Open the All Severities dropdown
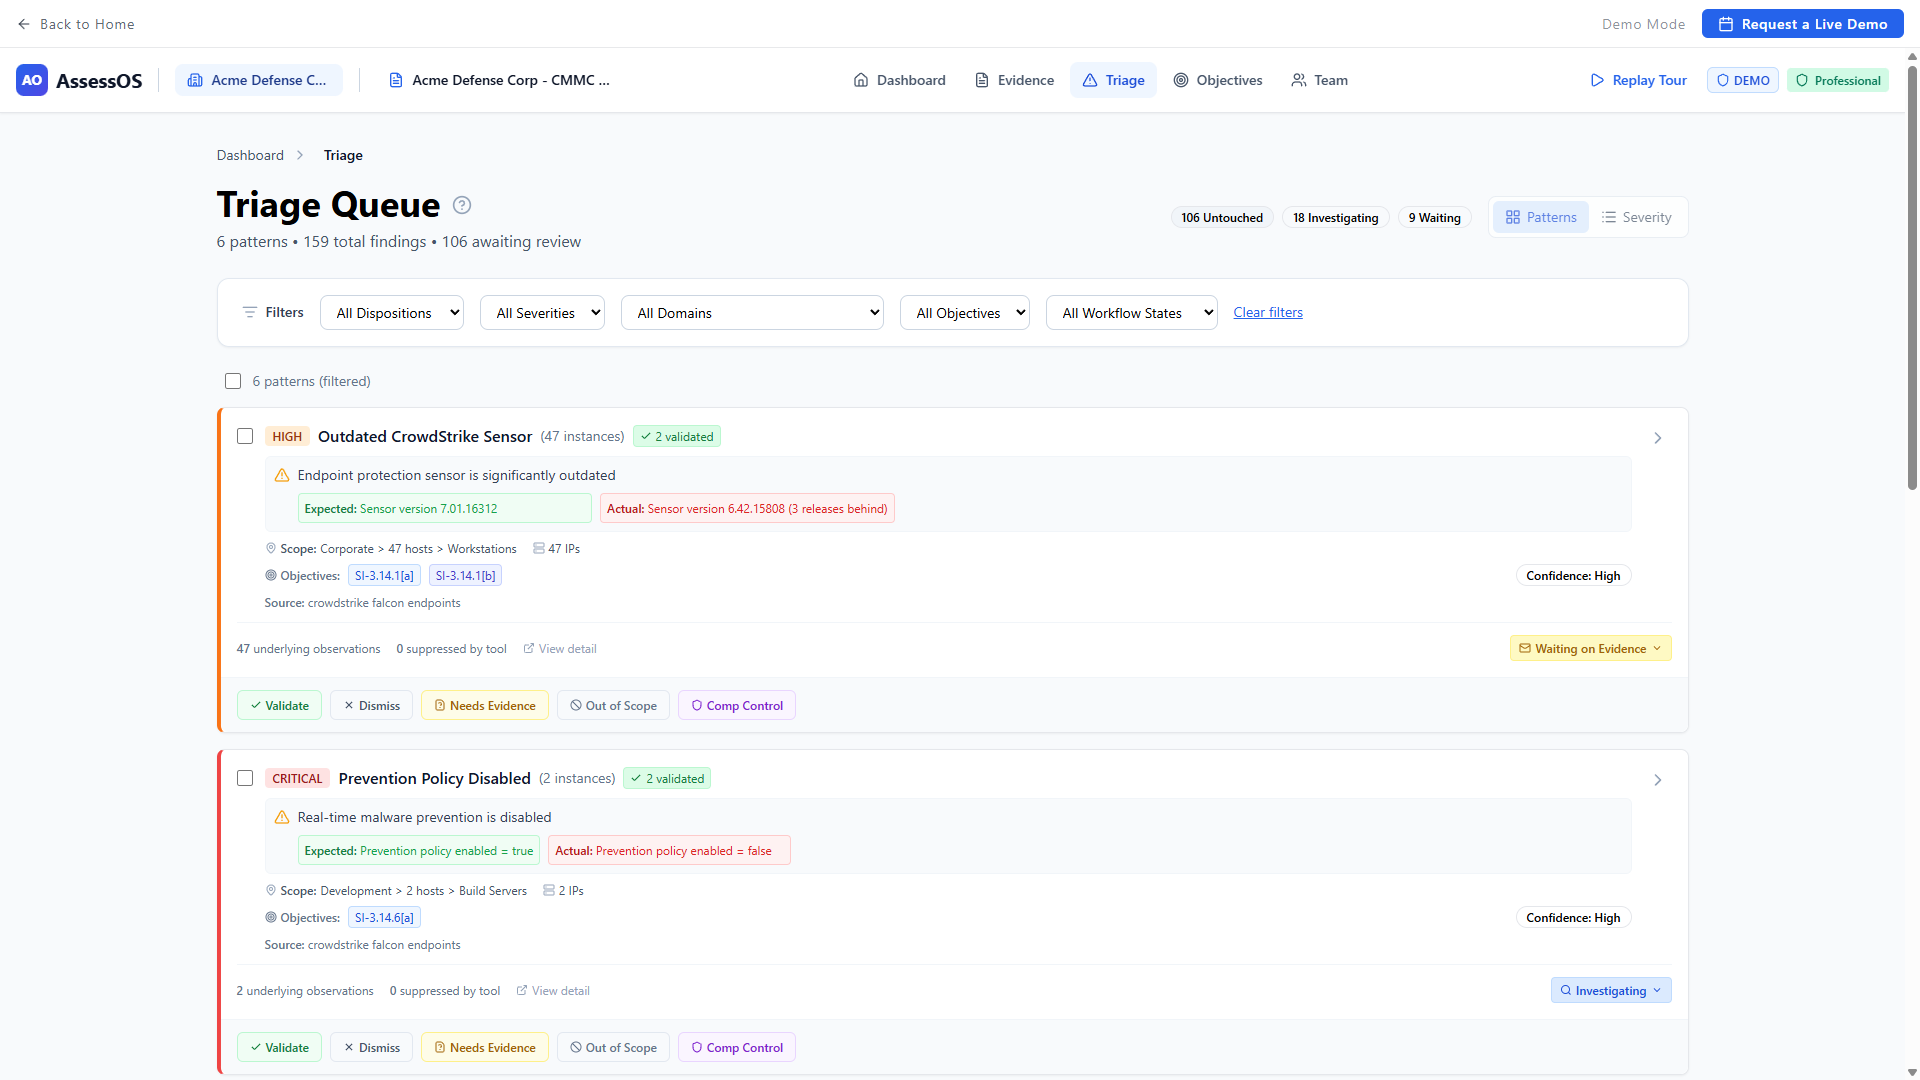Image resolution: width=1920 pixels, height=1080 pixels. tap(542, 312)
